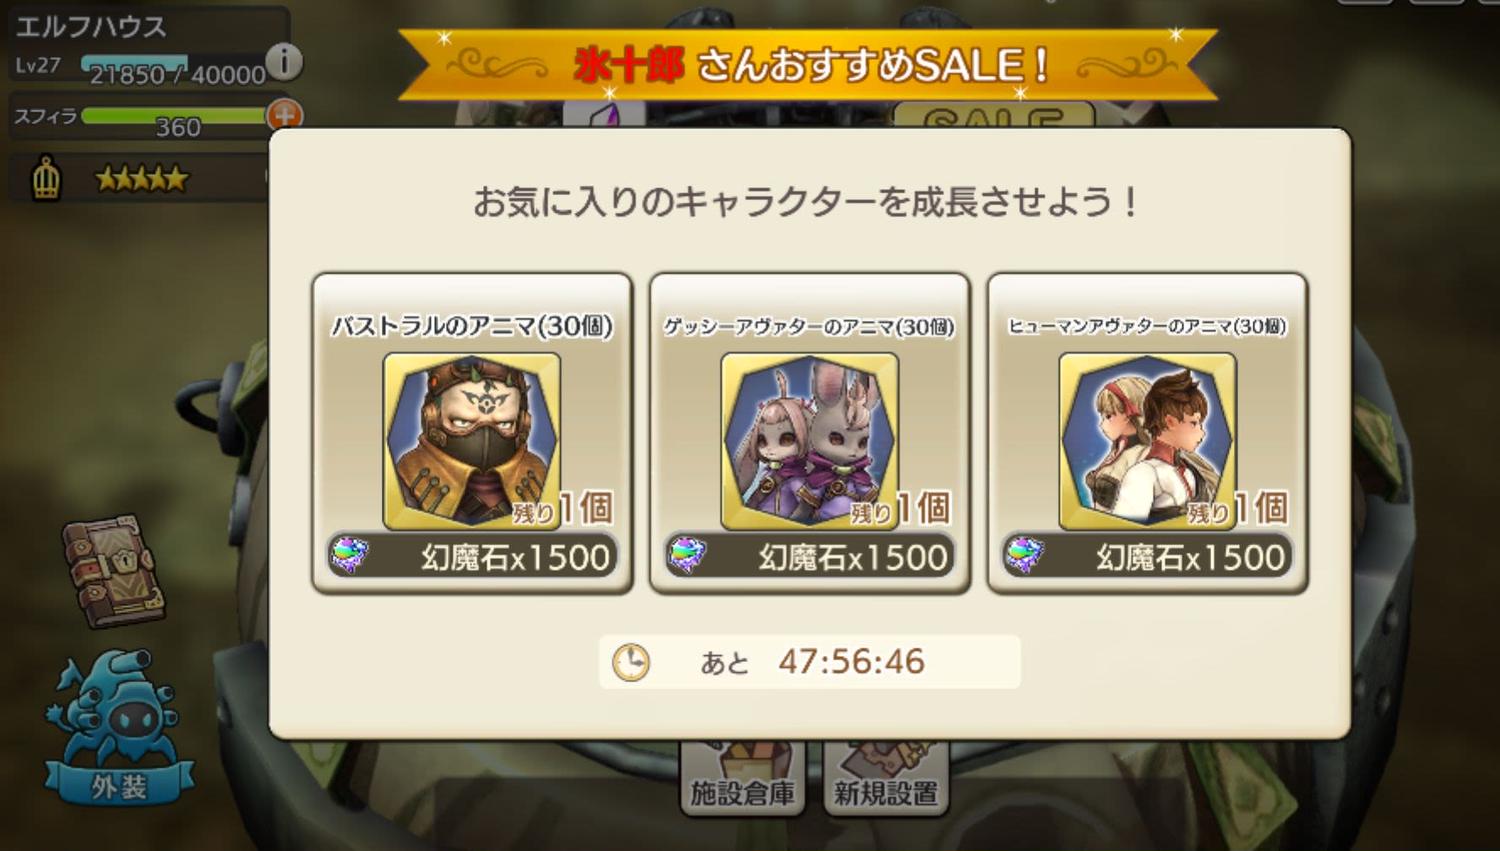Open the 新規設置 button

(x=885, y=780)
